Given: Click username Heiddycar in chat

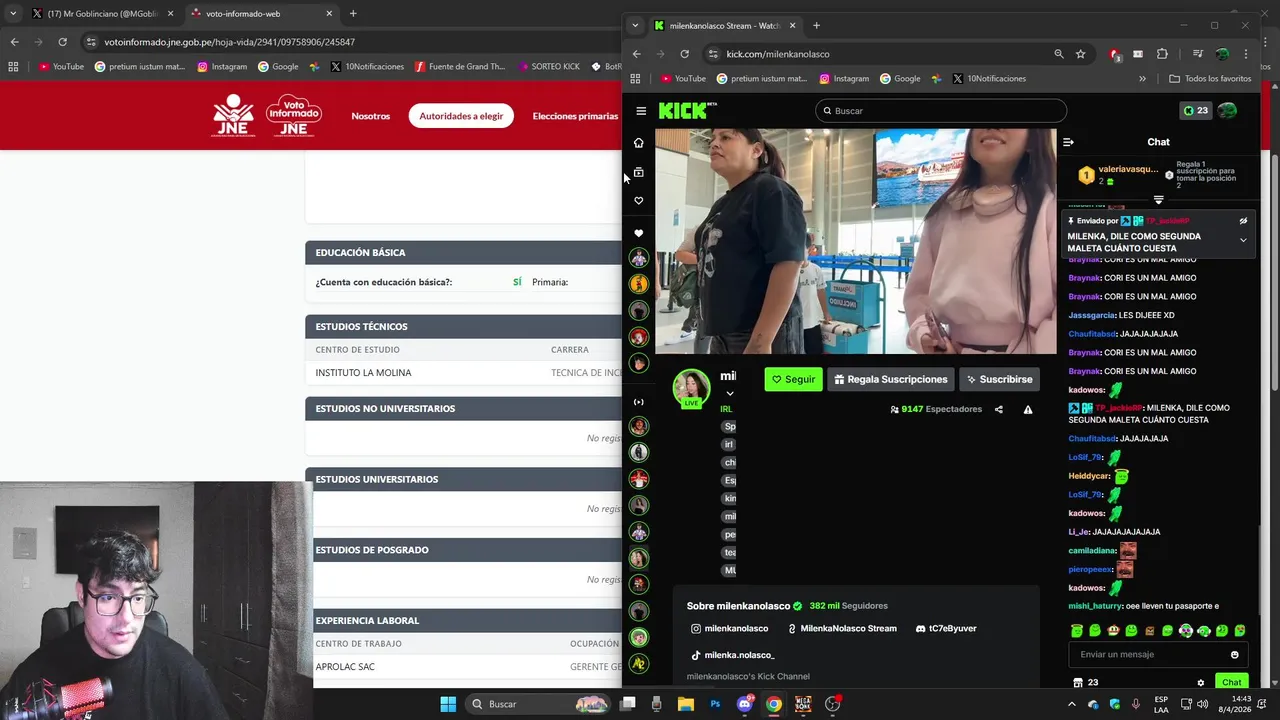Looking at the screenshot, I should pyautogui.click(x=1089, y=476).
